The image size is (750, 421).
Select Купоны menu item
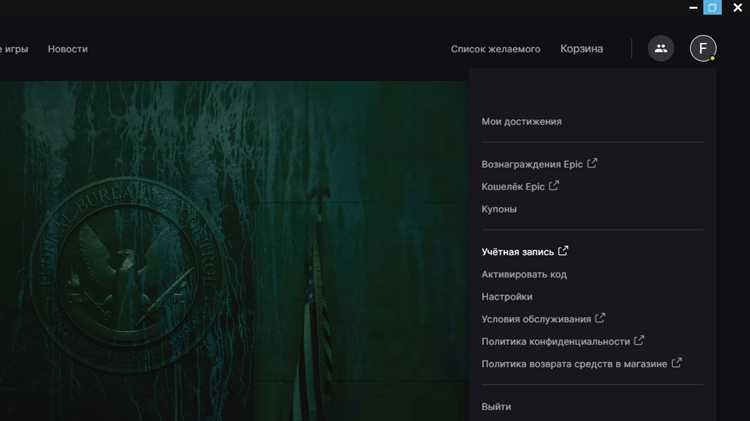[x=499, y=209]
